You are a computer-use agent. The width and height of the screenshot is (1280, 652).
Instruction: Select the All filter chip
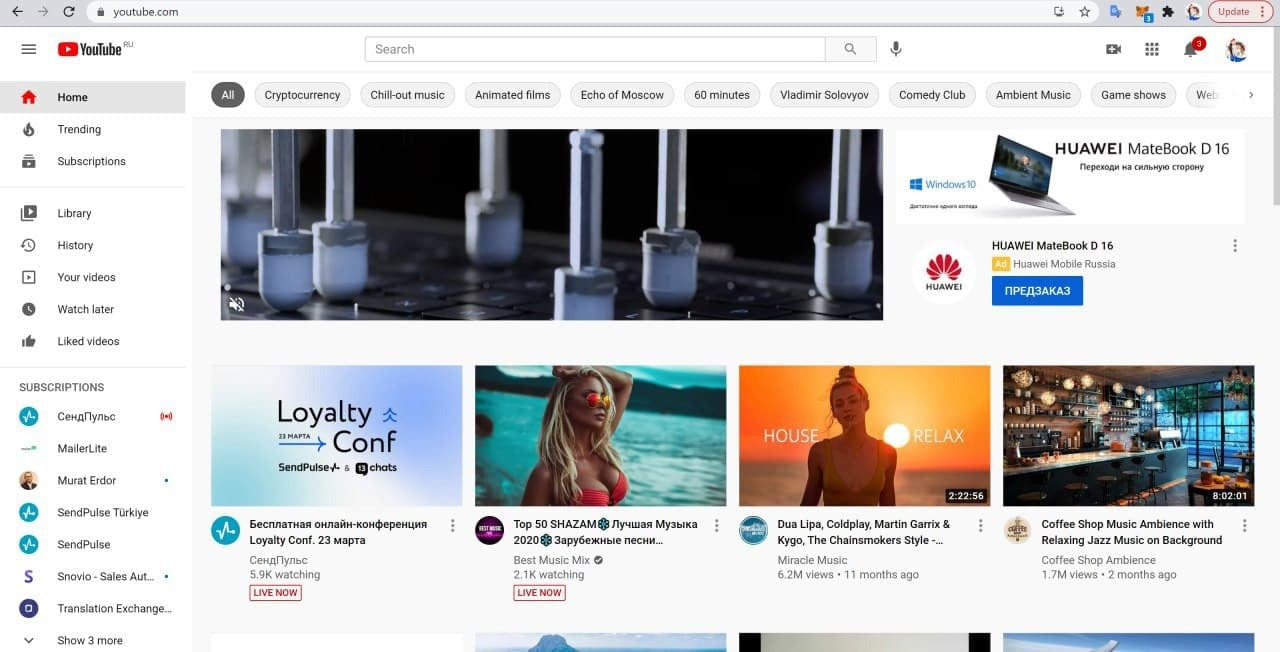228,95
